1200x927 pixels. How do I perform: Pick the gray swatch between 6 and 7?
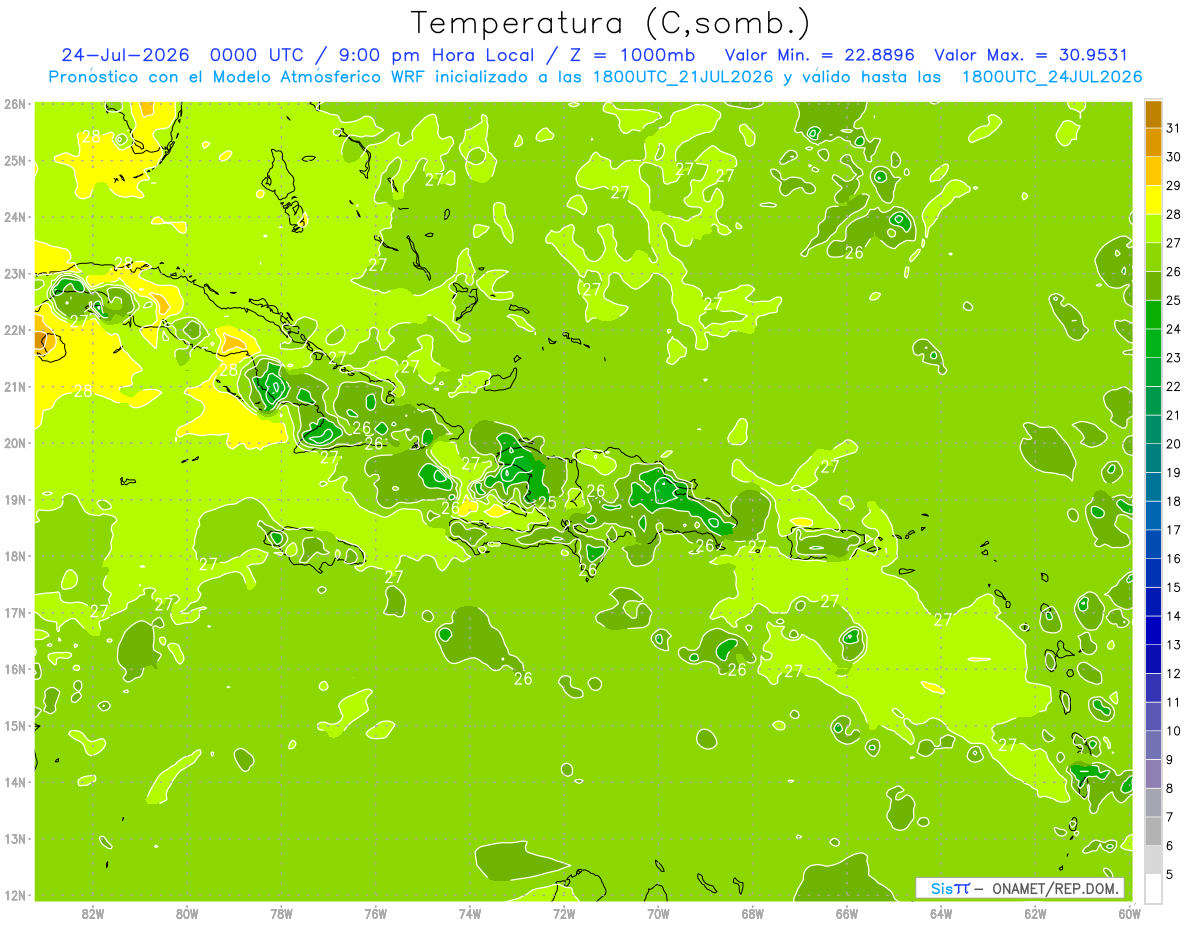1152,831
